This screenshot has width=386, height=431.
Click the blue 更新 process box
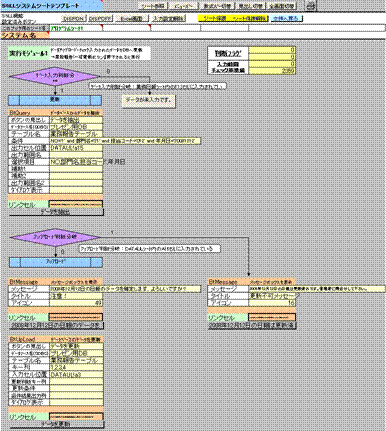click(55, 100)
